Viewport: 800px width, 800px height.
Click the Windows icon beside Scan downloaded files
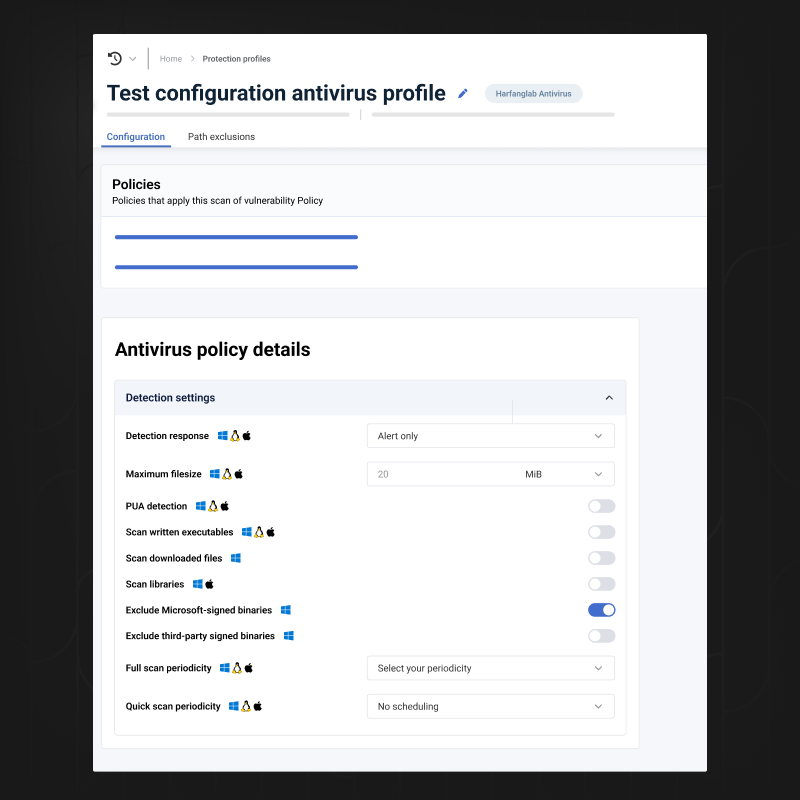click(236, 558)
